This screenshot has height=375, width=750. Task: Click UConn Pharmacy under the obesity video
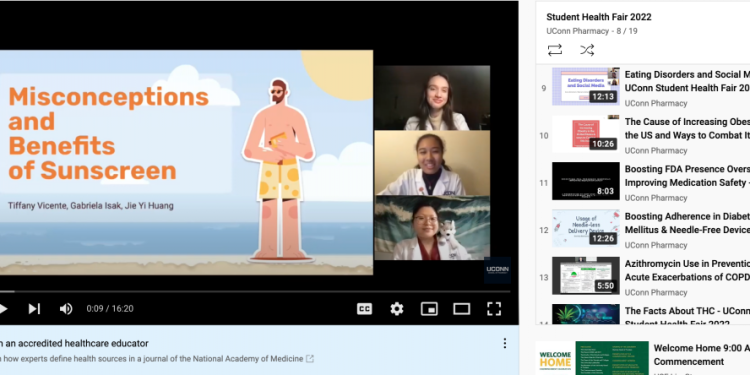point(656,151)
